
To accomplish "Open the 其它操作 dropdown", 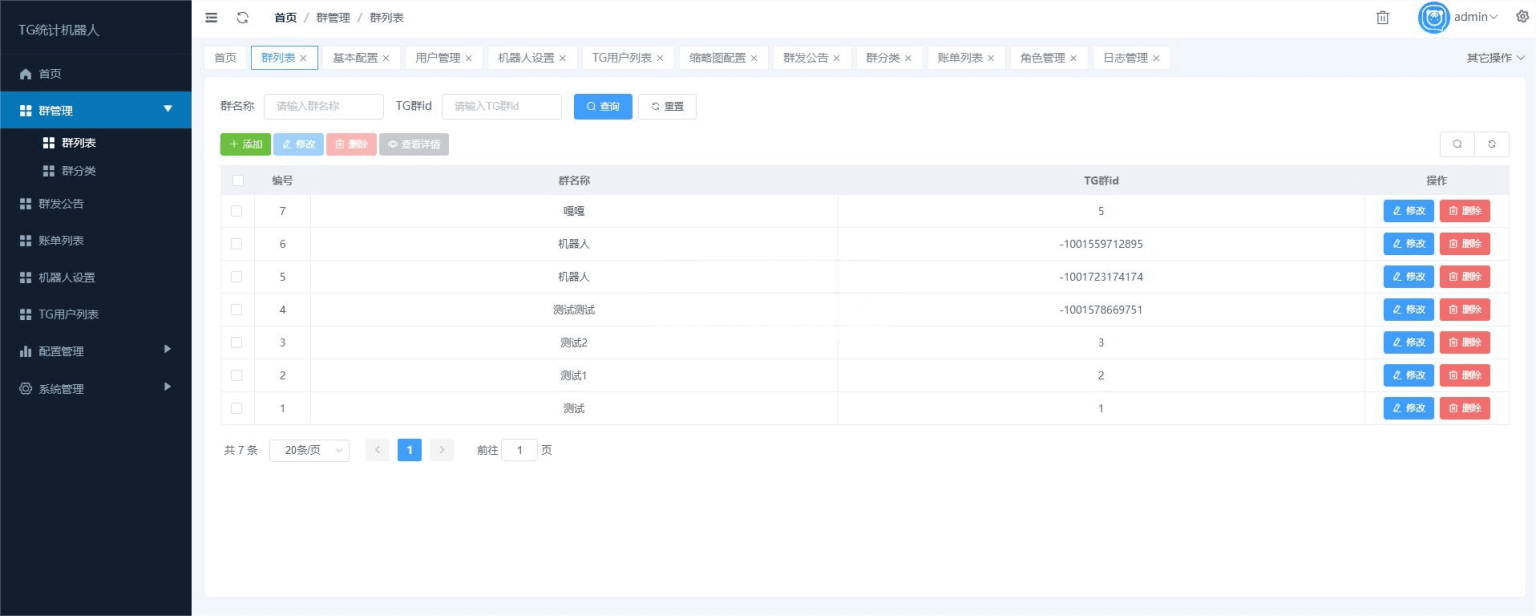I will pos(1494,57).
